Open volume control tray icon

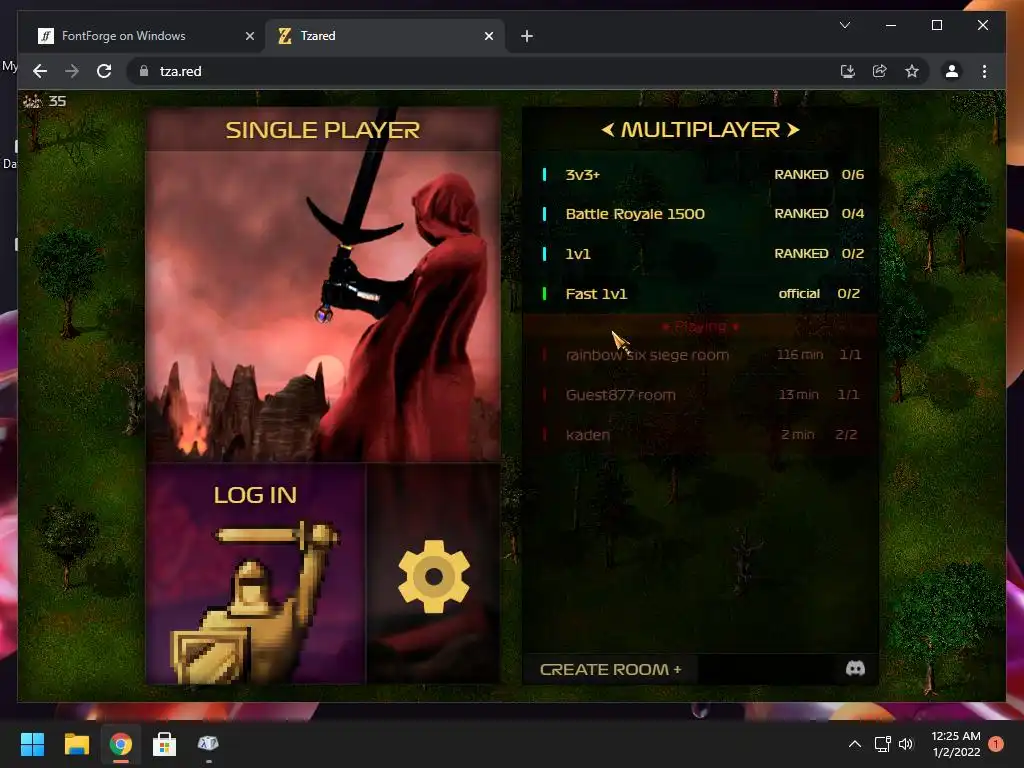click(x=906, y=744)
